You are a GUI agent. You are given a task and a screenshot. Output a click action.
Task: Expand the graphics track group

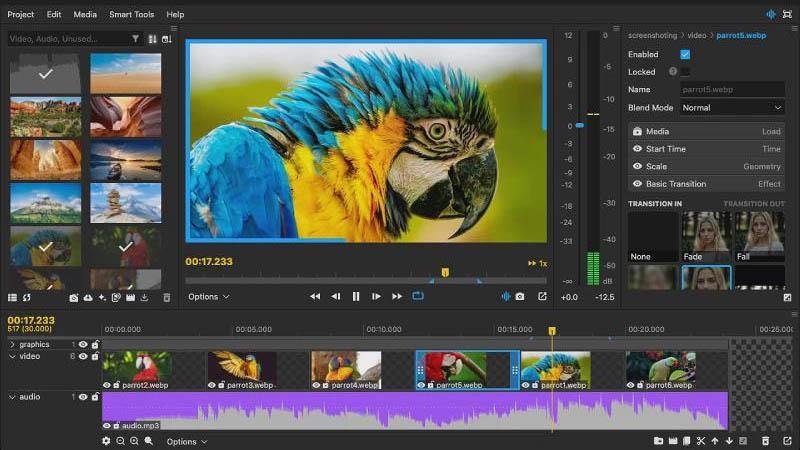12,344
